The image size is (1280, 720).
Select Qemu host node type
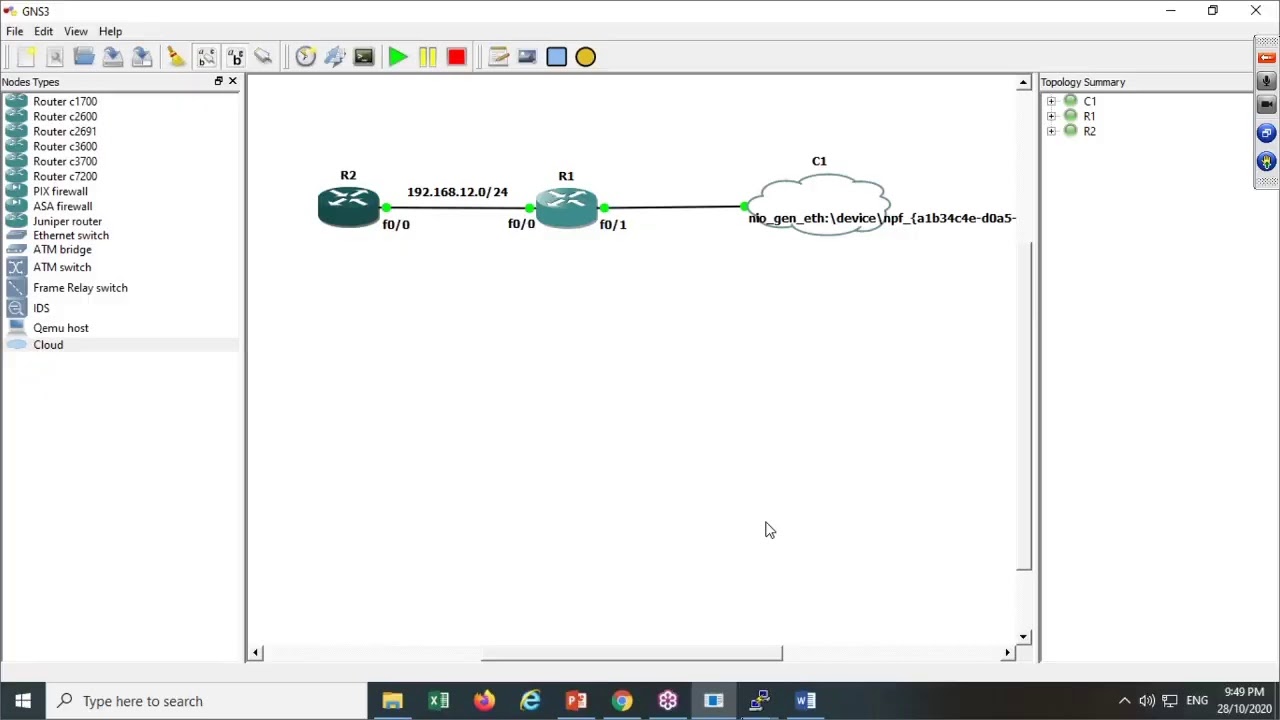(60, 328)
